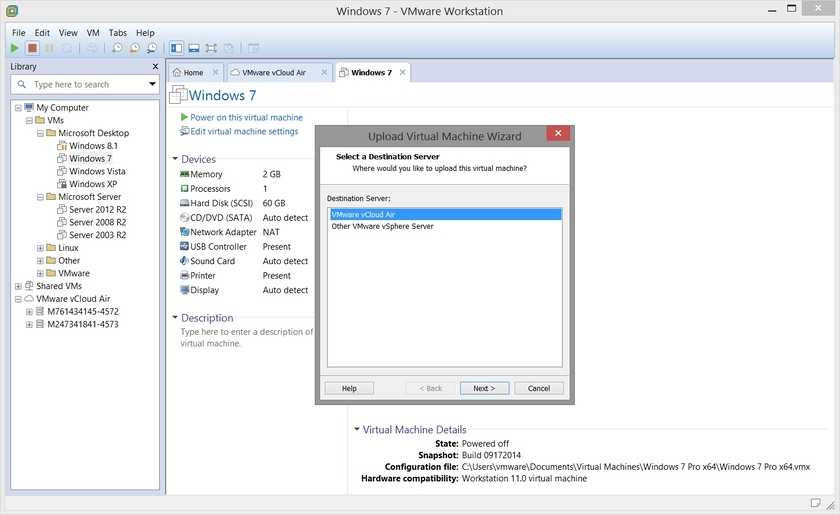The width and height of the screenshot is (840, 515).
Task: Open the Manage Snapshots toolbar icon
Action: point(152,48)
